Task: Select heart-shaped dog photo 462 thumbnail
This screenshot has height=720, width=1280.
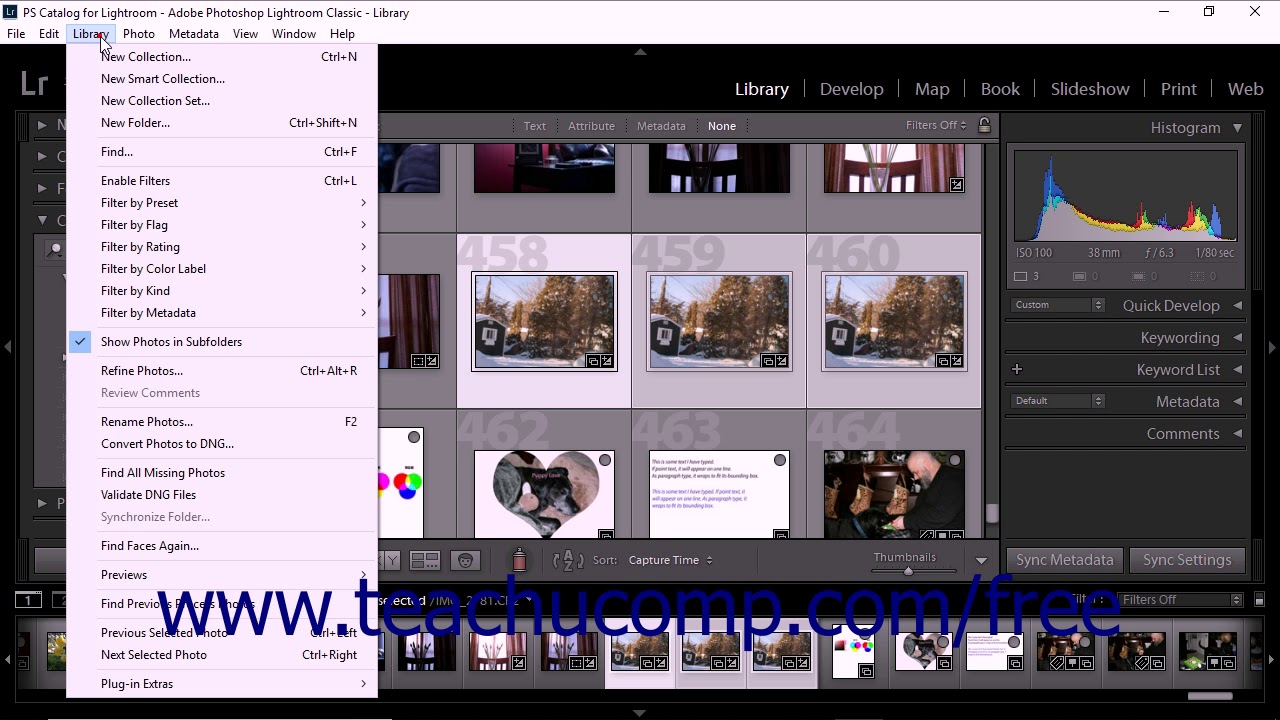Action: click(544, 494)
